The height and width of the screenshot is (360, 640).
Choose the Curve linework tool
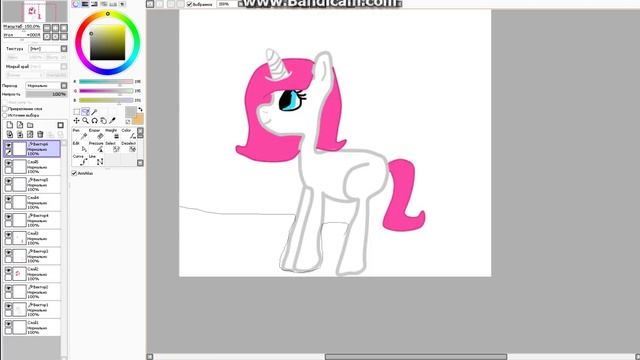point(80,160)
